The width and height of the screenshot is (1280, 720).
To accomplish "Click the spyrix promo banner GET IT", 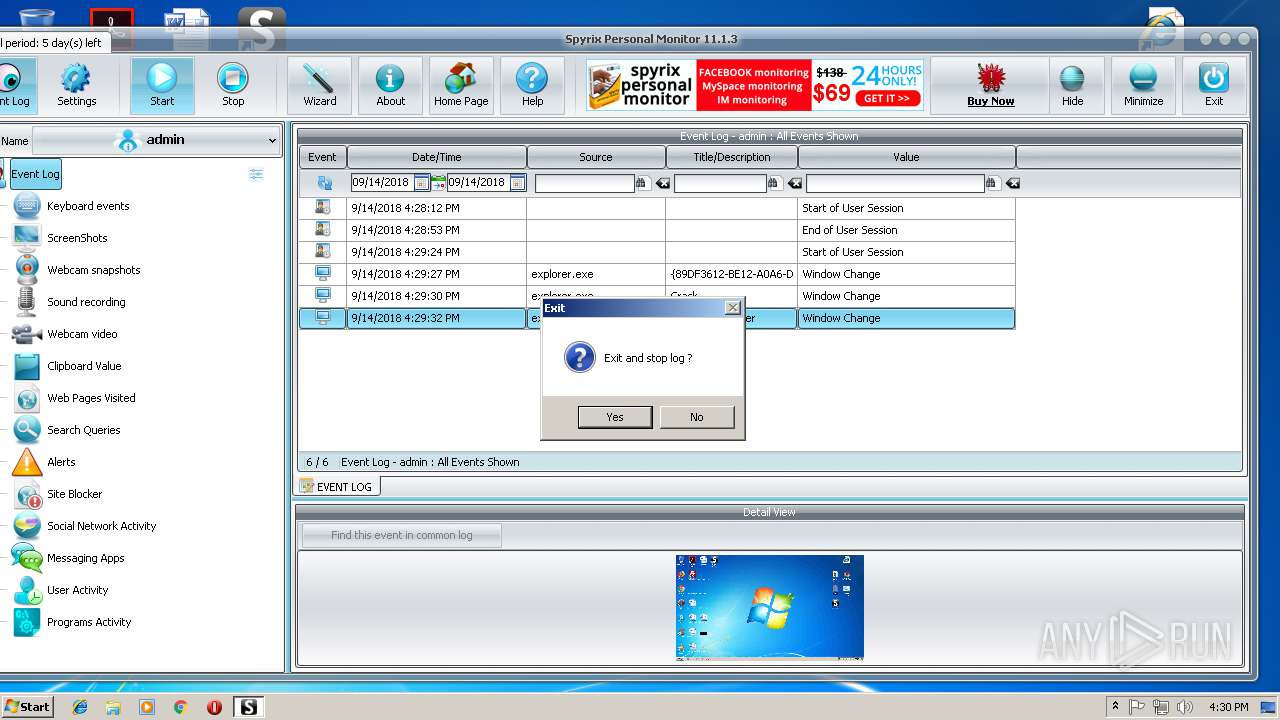I will pos(887,98).
